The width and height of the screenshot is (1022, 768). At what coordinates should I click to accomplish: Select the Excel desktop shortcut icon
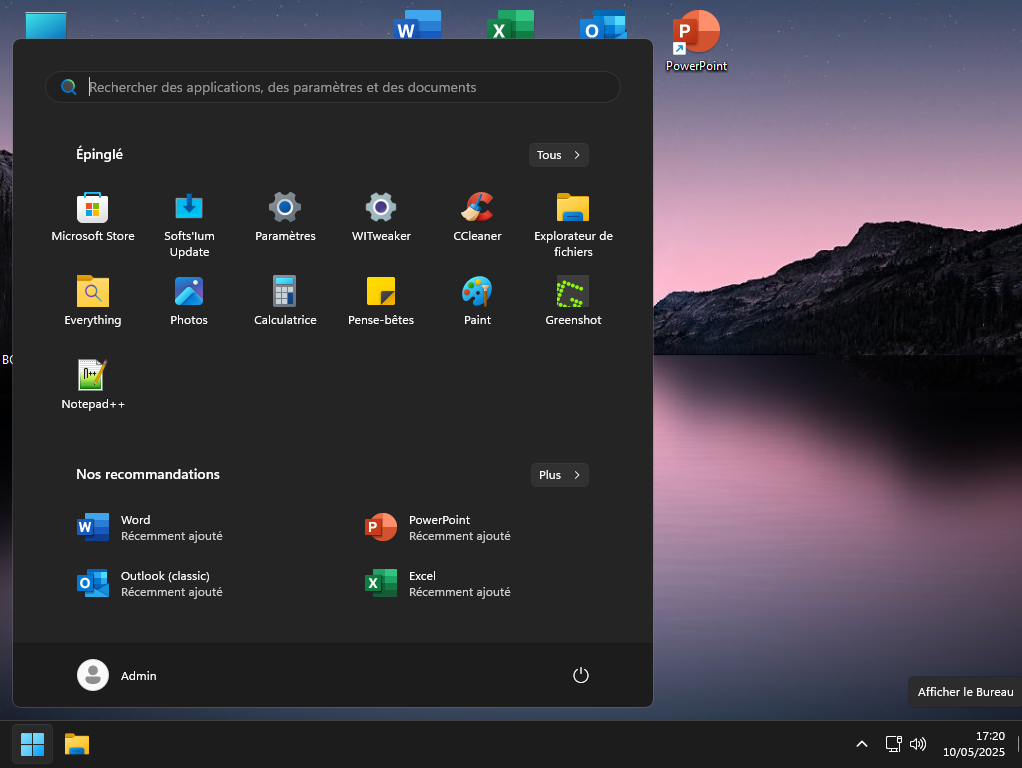tap(510, 25)
